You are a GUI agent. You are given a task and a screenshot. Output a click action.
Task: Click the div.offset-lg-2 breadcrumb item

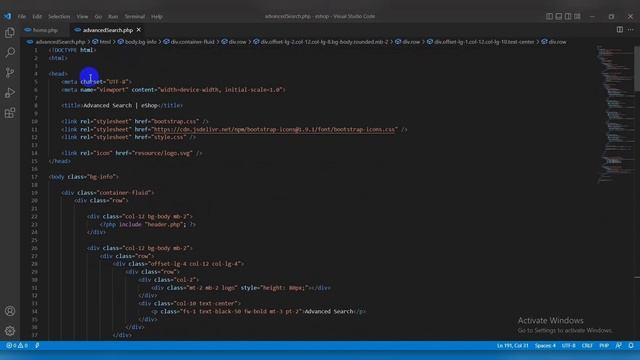[321, 42]
